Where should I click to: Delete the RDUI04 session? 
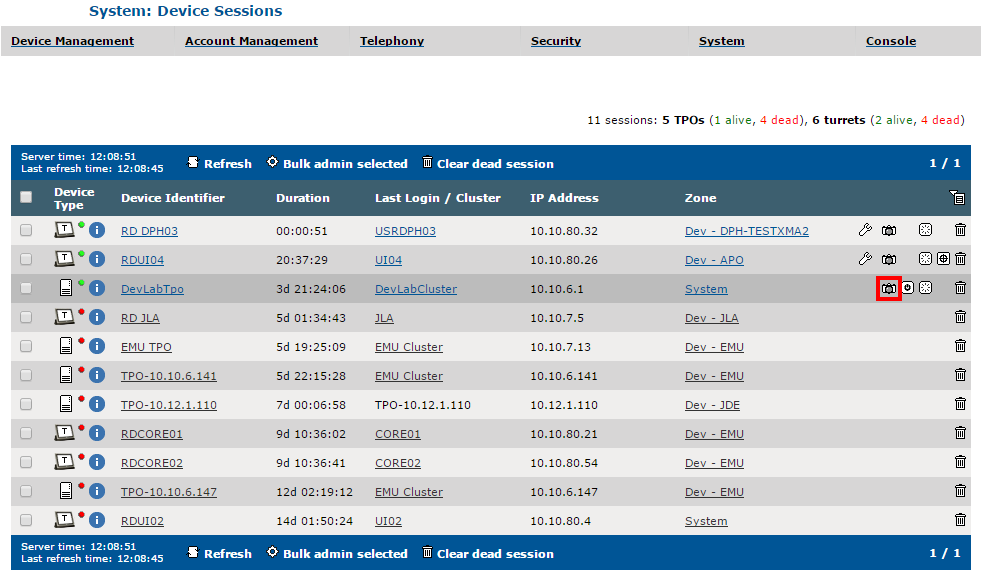point(960,259)
